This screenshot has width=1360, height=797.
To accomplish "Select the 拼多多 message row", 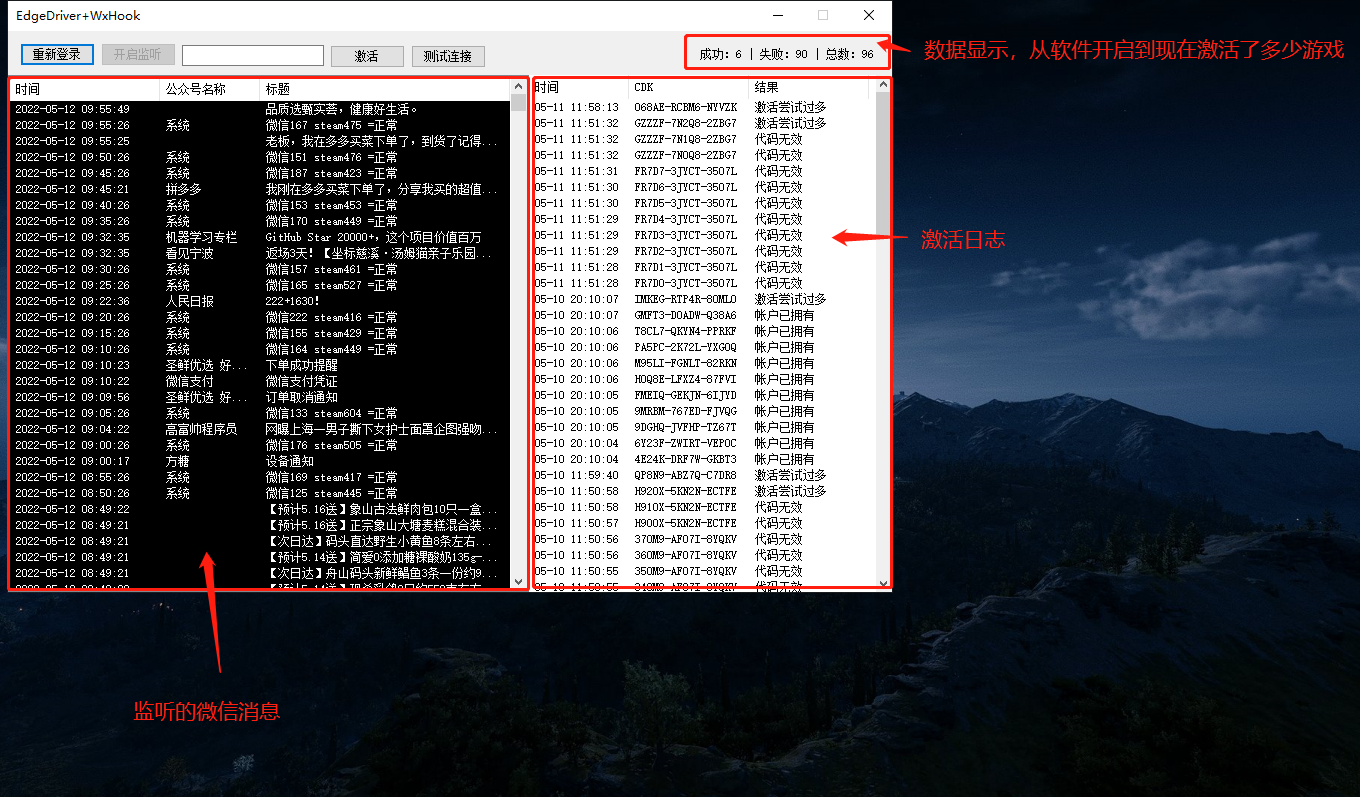I will [260, 189].
